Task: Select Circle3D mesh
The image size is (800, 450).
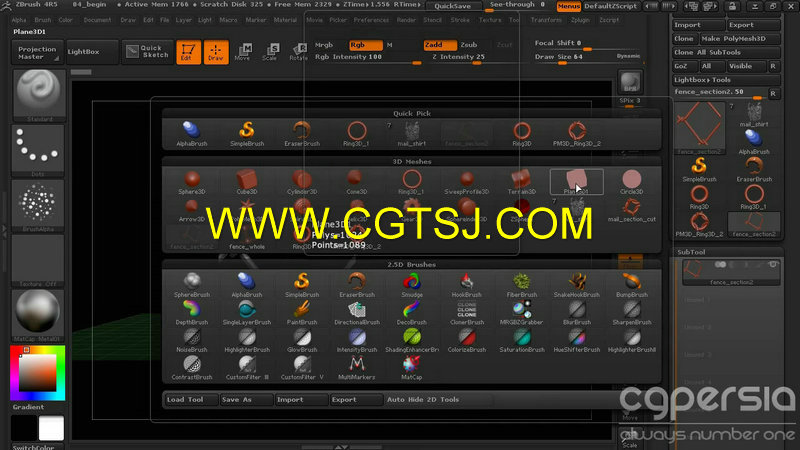Action: click(x=632, y=182)
